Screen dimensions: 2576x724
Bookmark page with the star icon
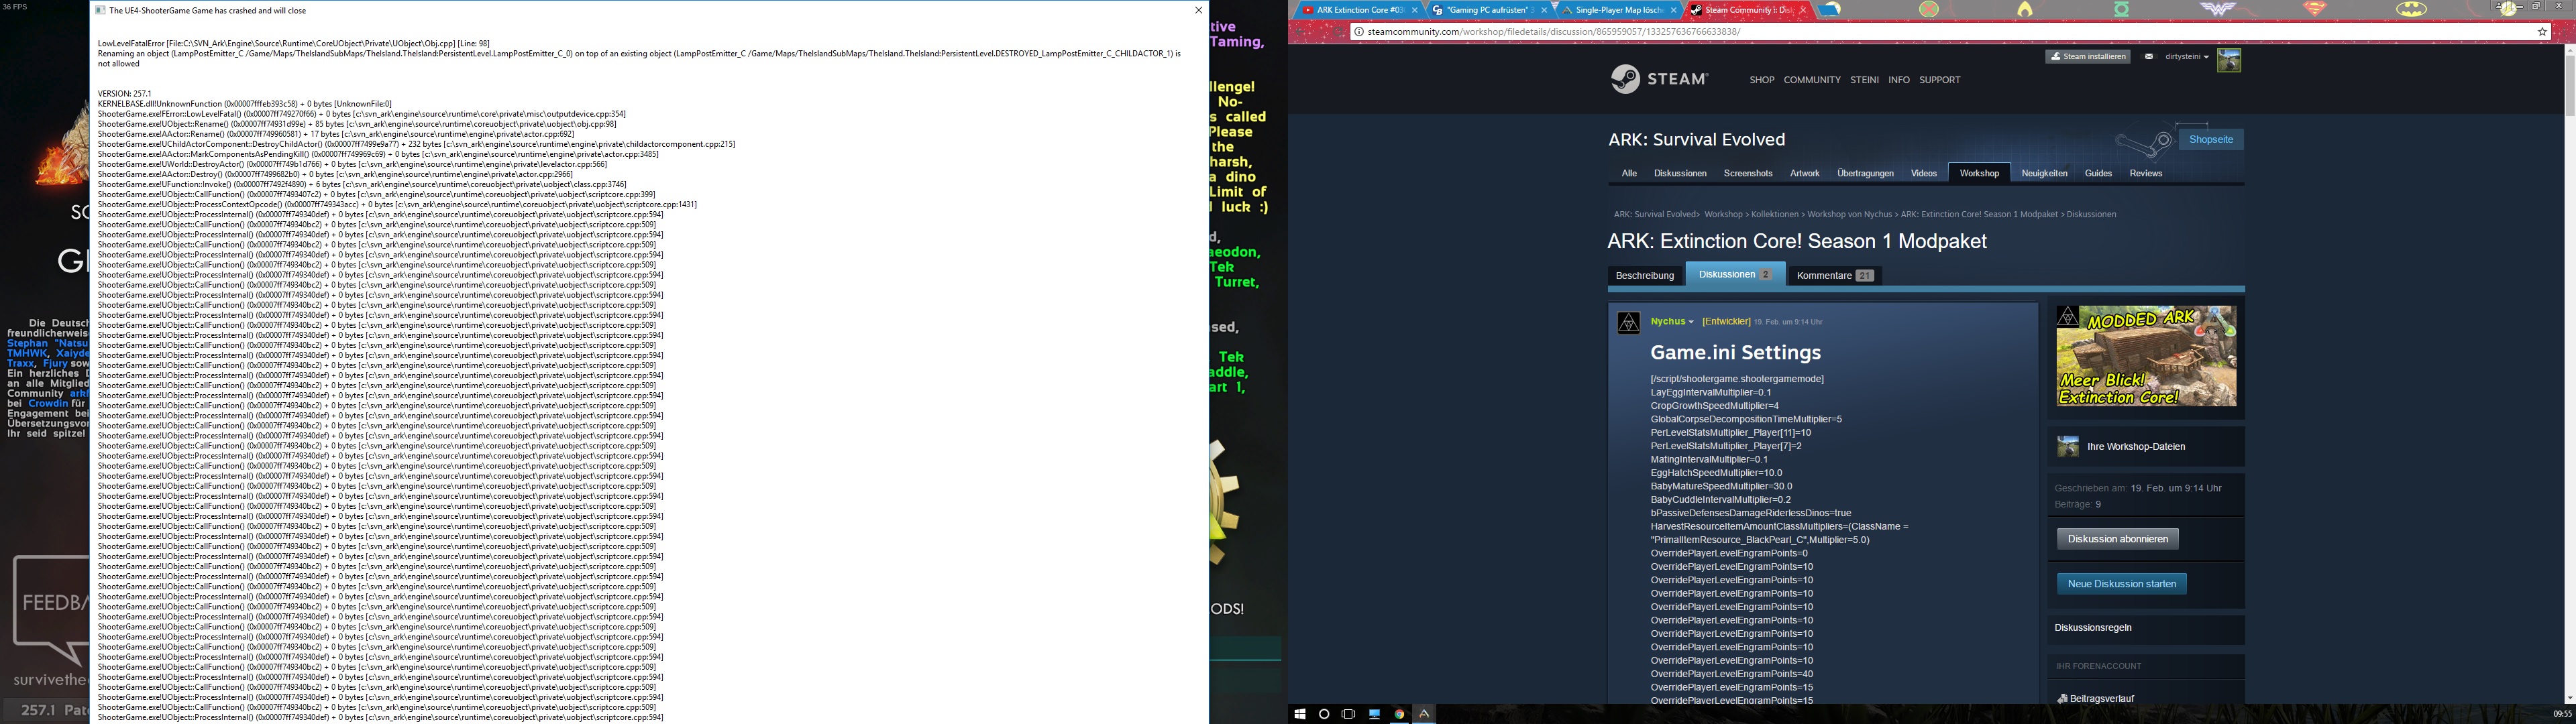click(x=2542, y=32)
